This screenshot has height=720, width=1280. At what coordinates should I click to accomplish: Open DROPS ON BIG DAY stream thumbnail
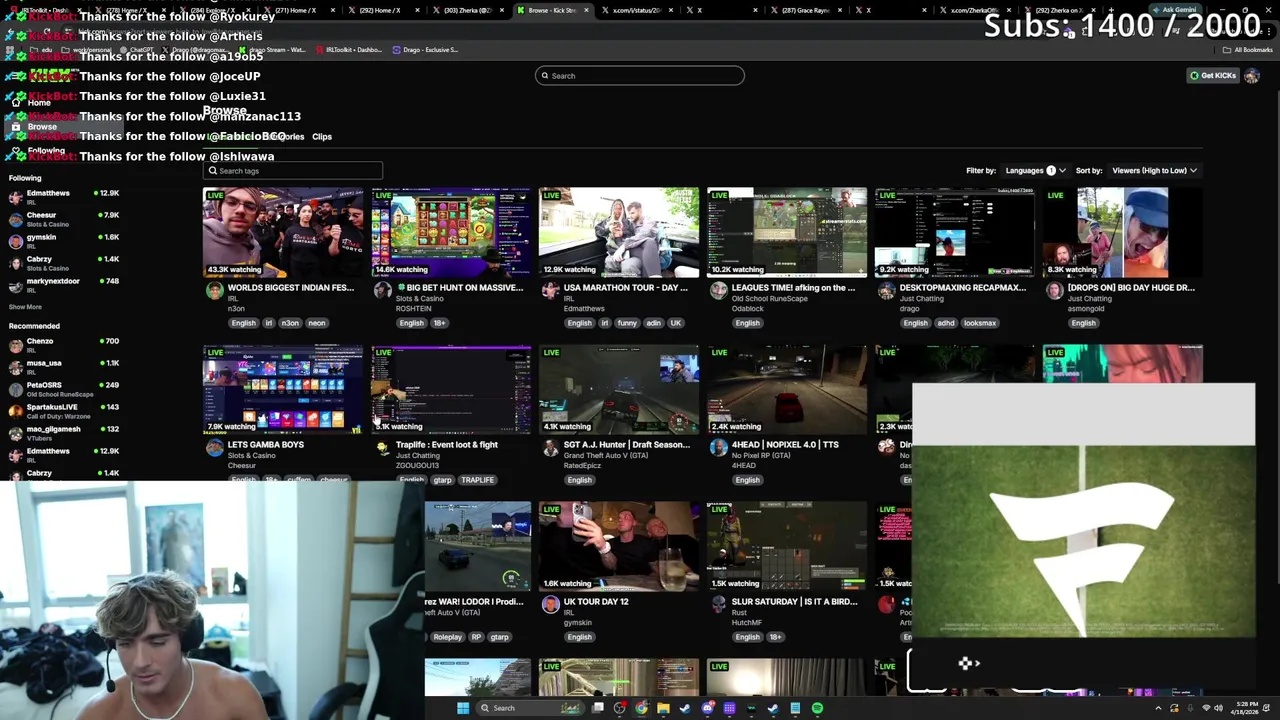[1123, 232]
